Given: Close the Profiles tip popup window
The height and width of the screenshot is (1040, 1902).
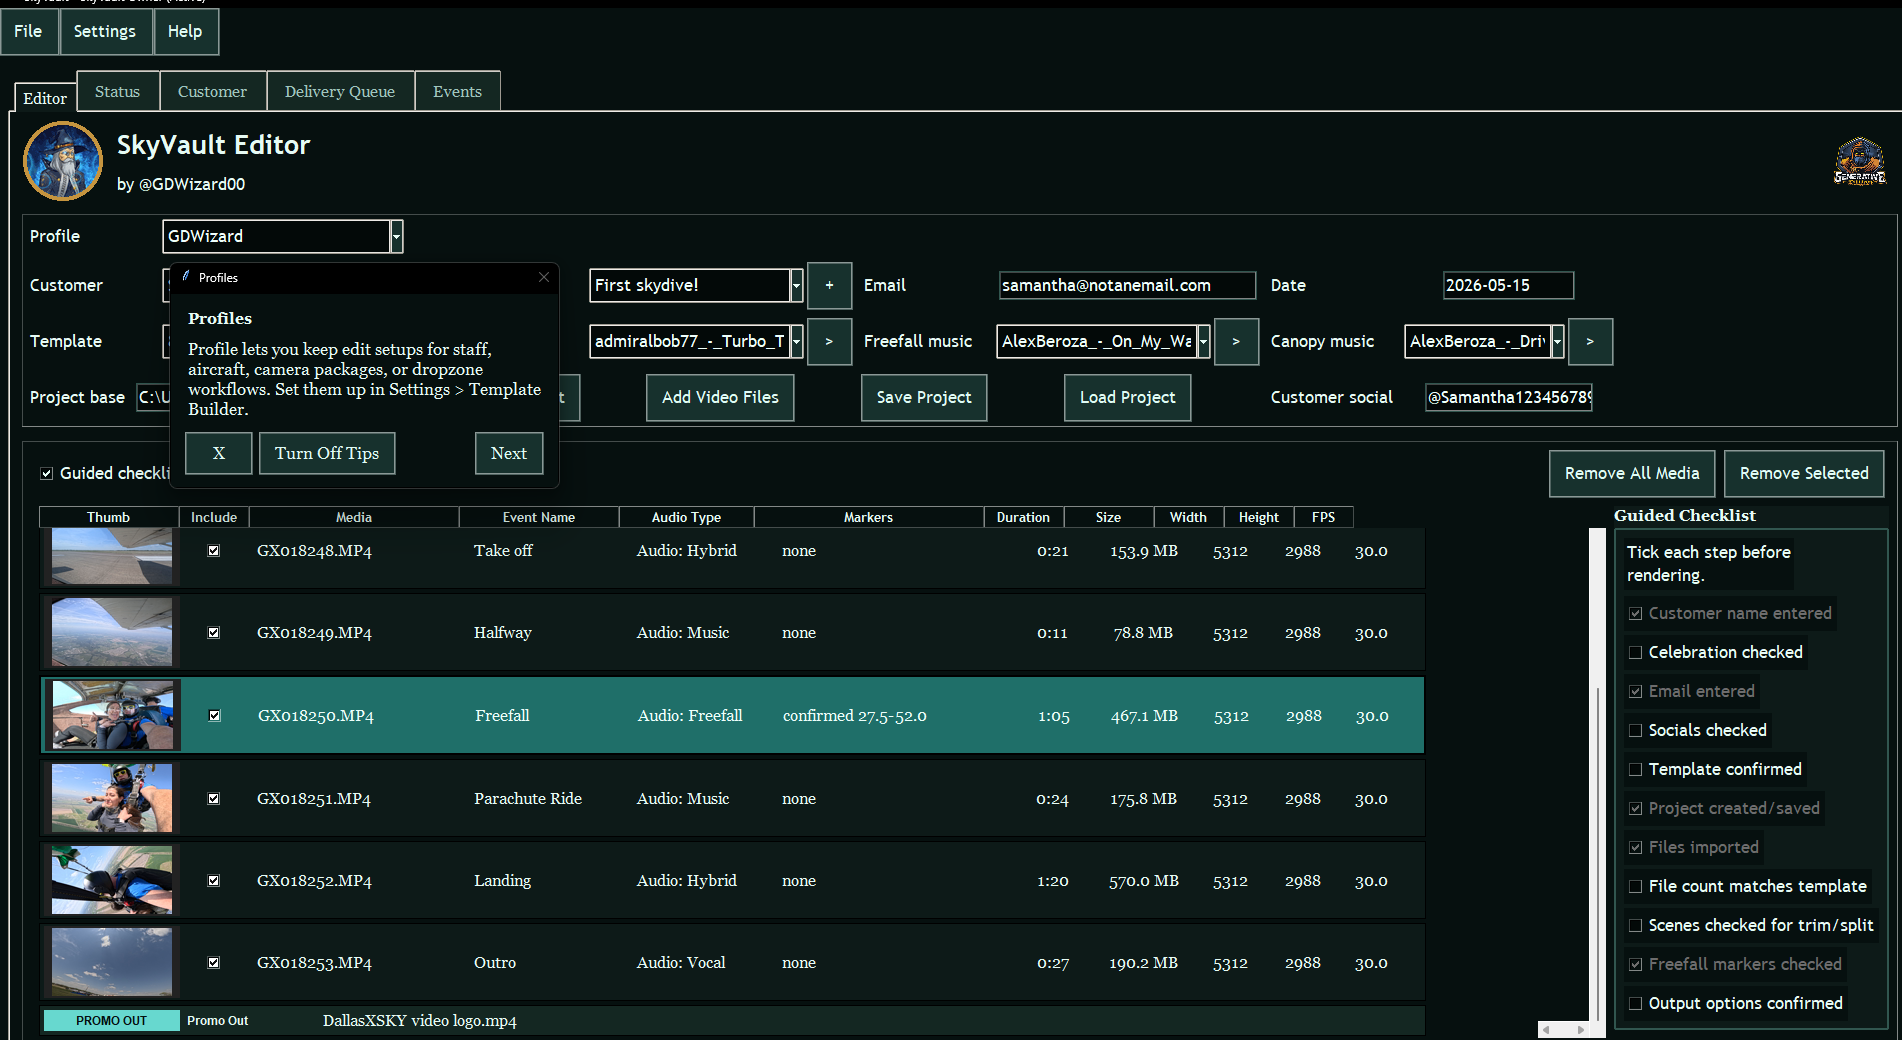Looking at the screenshot, I should coord(544,277).
